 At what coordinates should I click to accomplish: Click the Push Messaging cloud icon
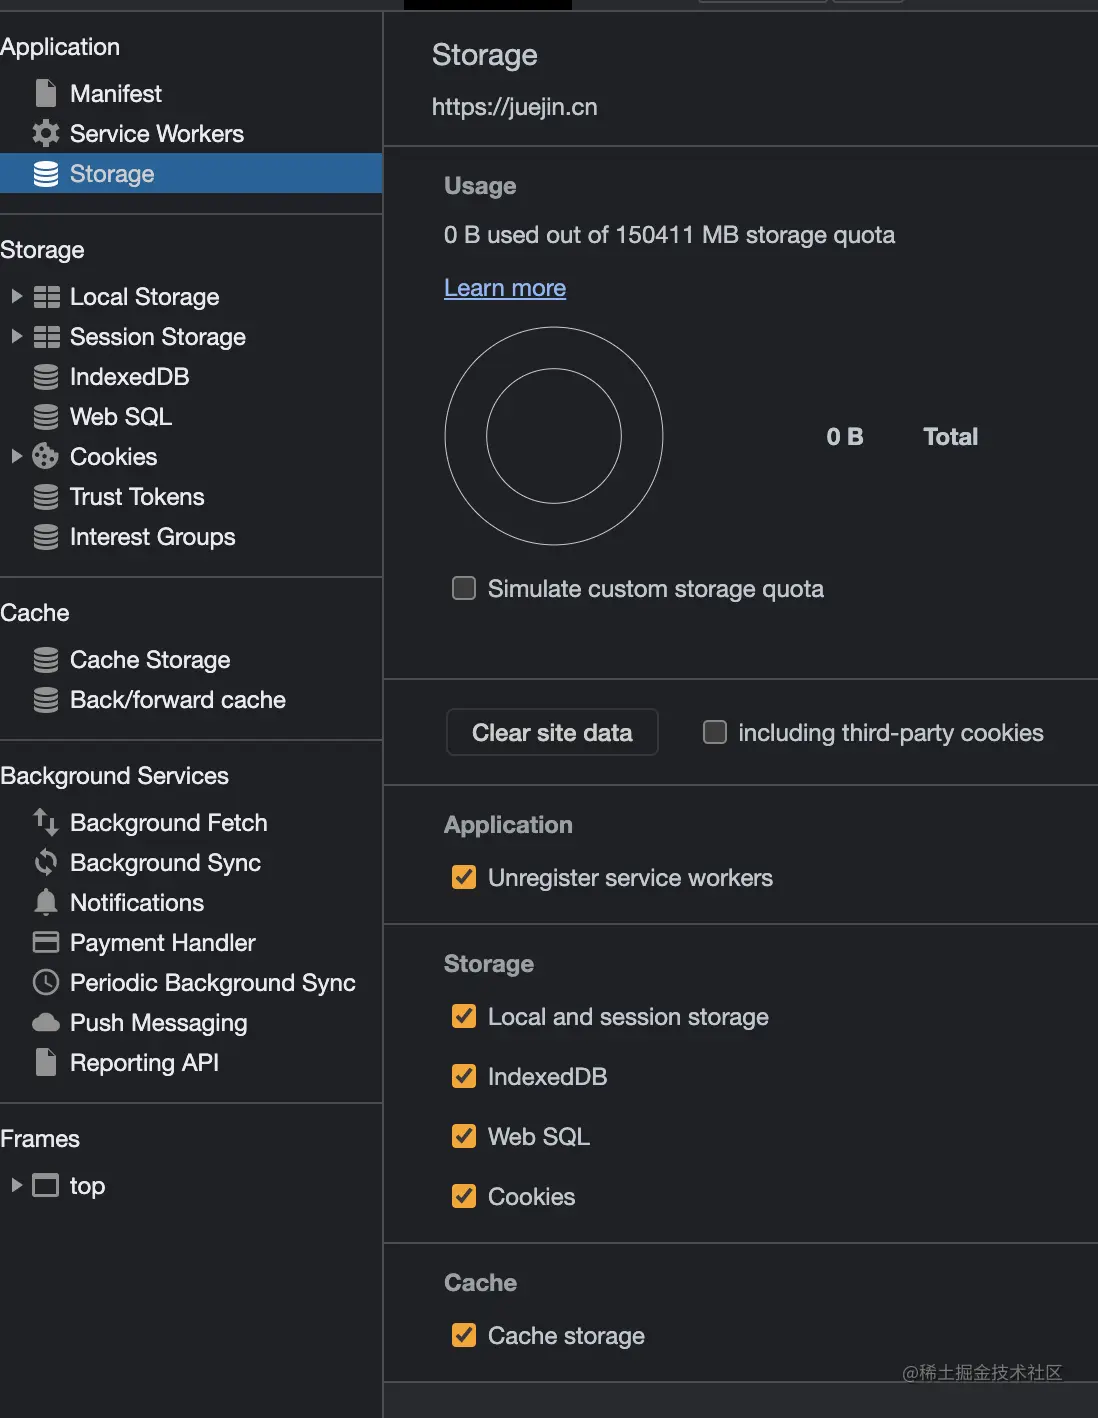tap(46, 1023)
